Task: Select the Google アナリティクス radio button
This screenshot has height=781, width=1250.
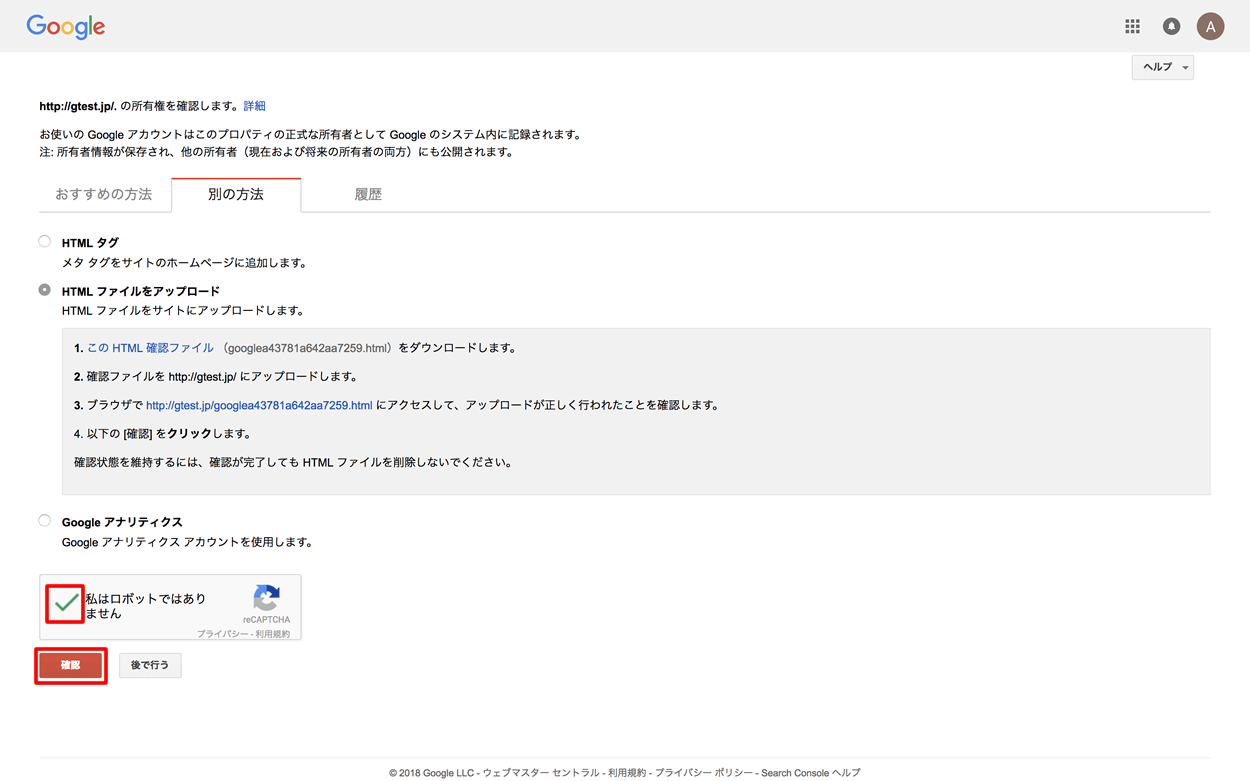Action: point(45,521)
